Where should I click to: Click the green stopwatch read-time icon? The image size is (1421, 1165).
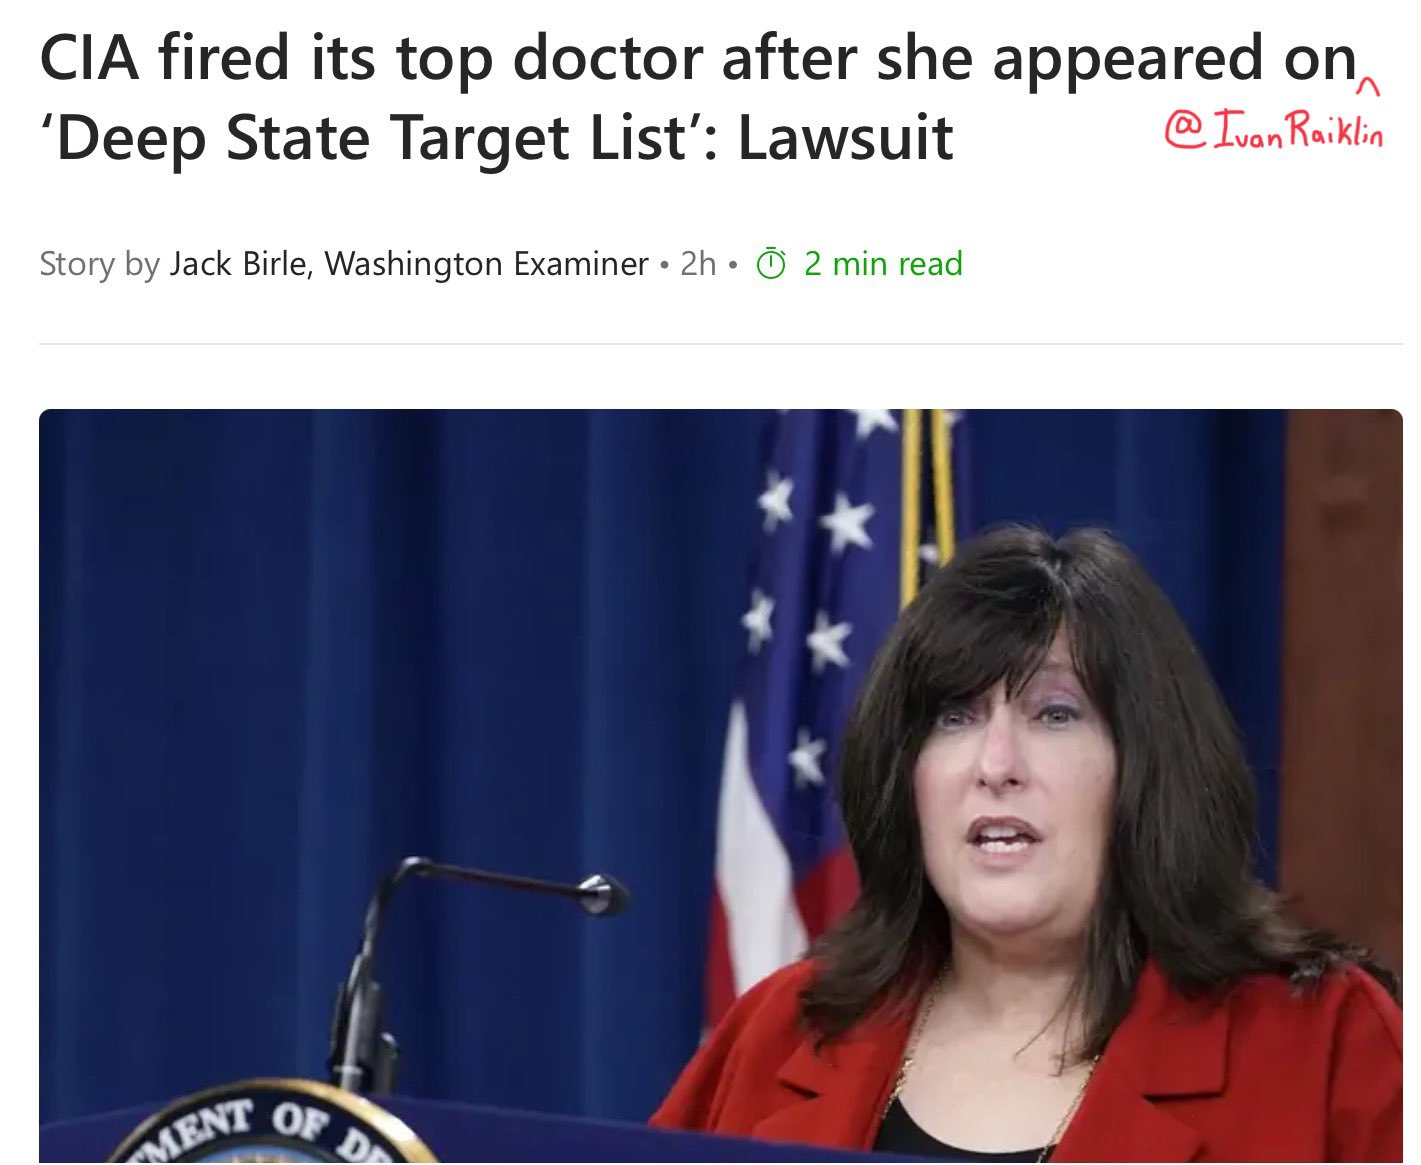[x=771, y=264]
